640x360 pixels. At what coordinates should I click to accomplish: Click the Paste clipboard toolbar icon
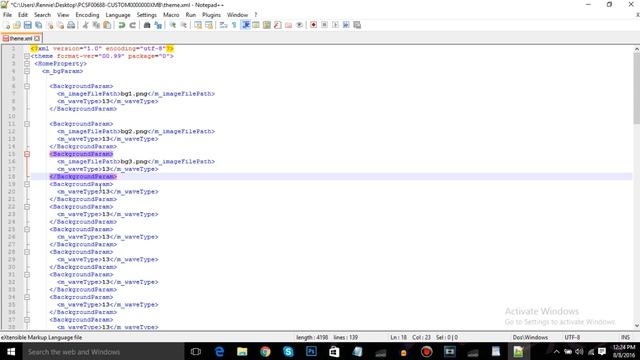click(107, 25)
